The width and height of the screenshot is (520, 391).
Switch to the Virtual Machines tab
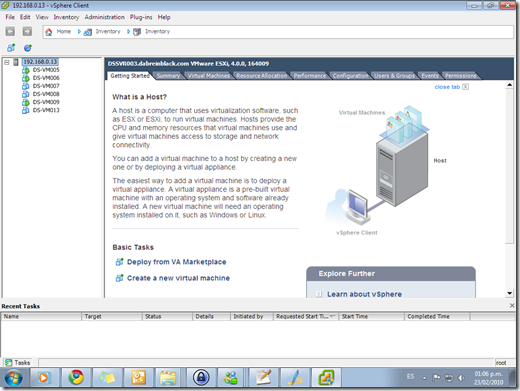(209, 76)
